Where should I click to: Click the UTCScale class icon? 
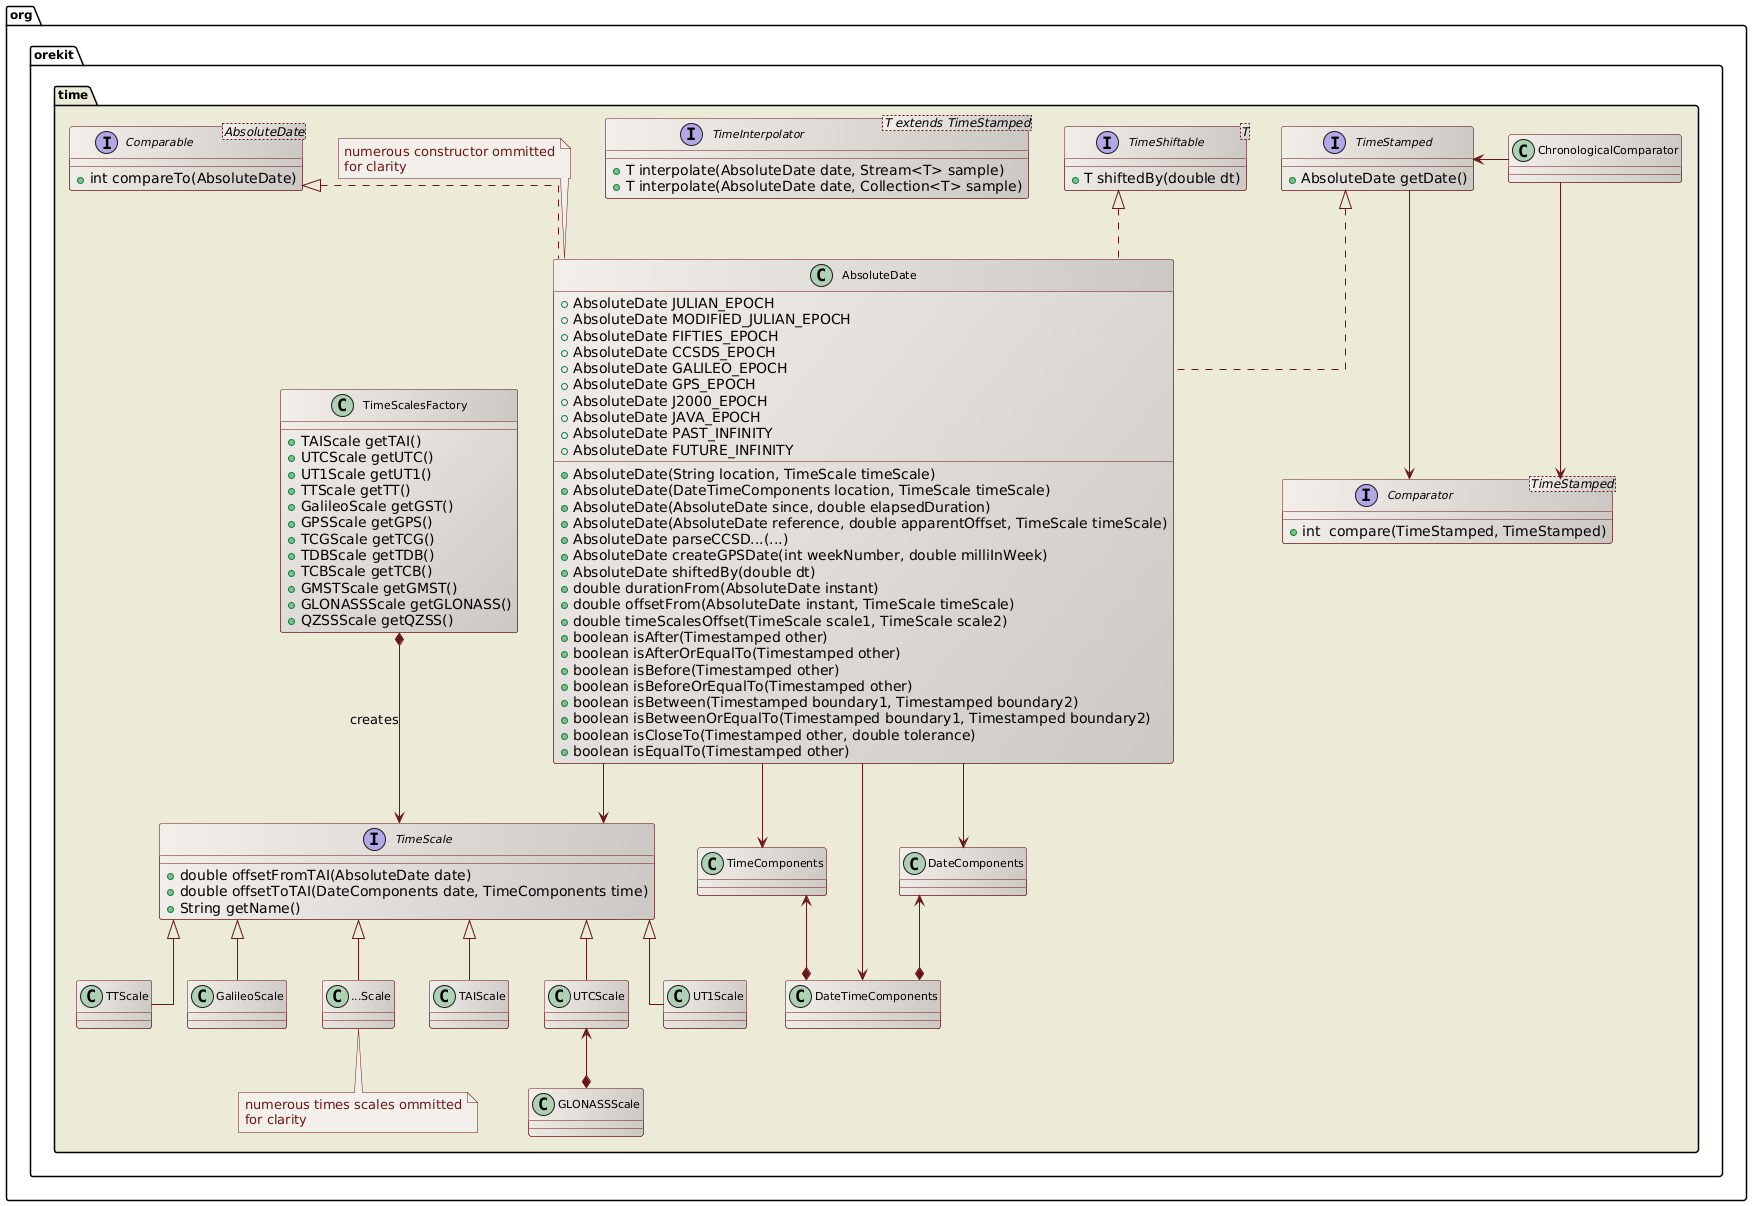pos(558,996)
